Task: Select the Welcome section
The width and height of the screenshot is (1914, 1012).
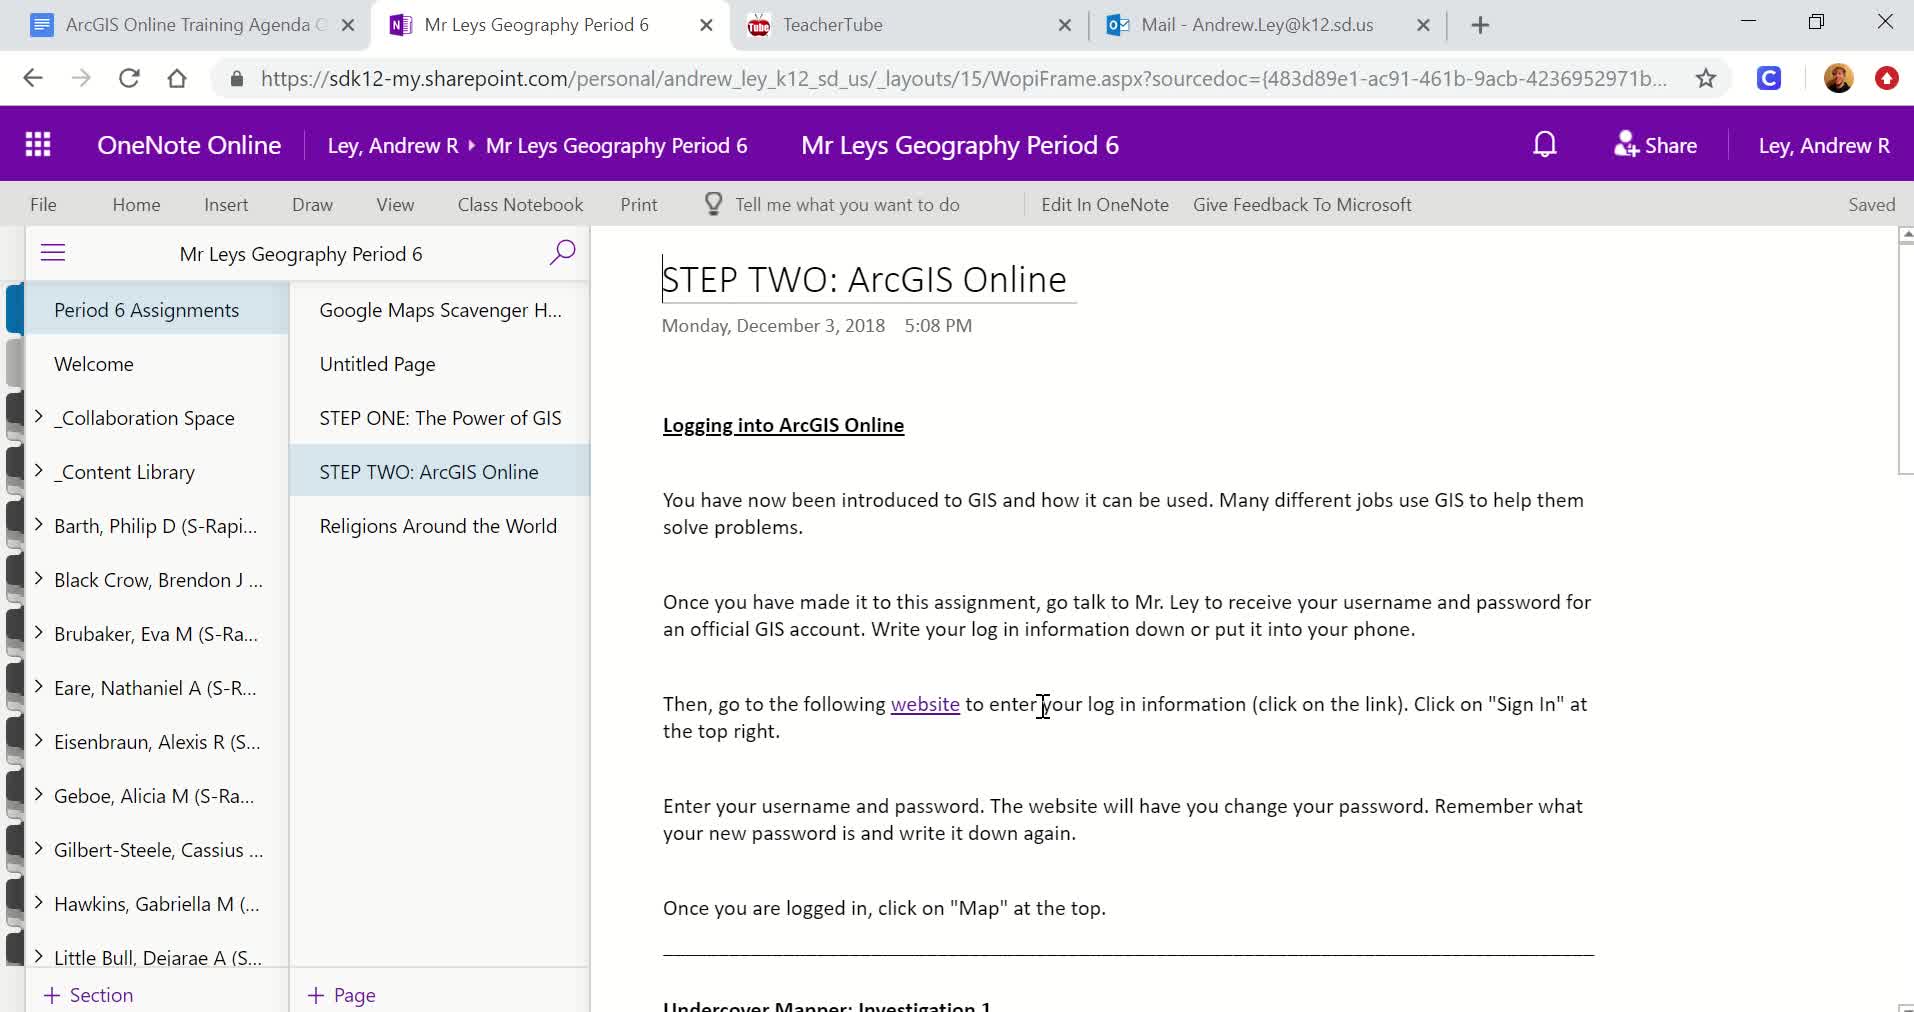Action: [156, 364]
